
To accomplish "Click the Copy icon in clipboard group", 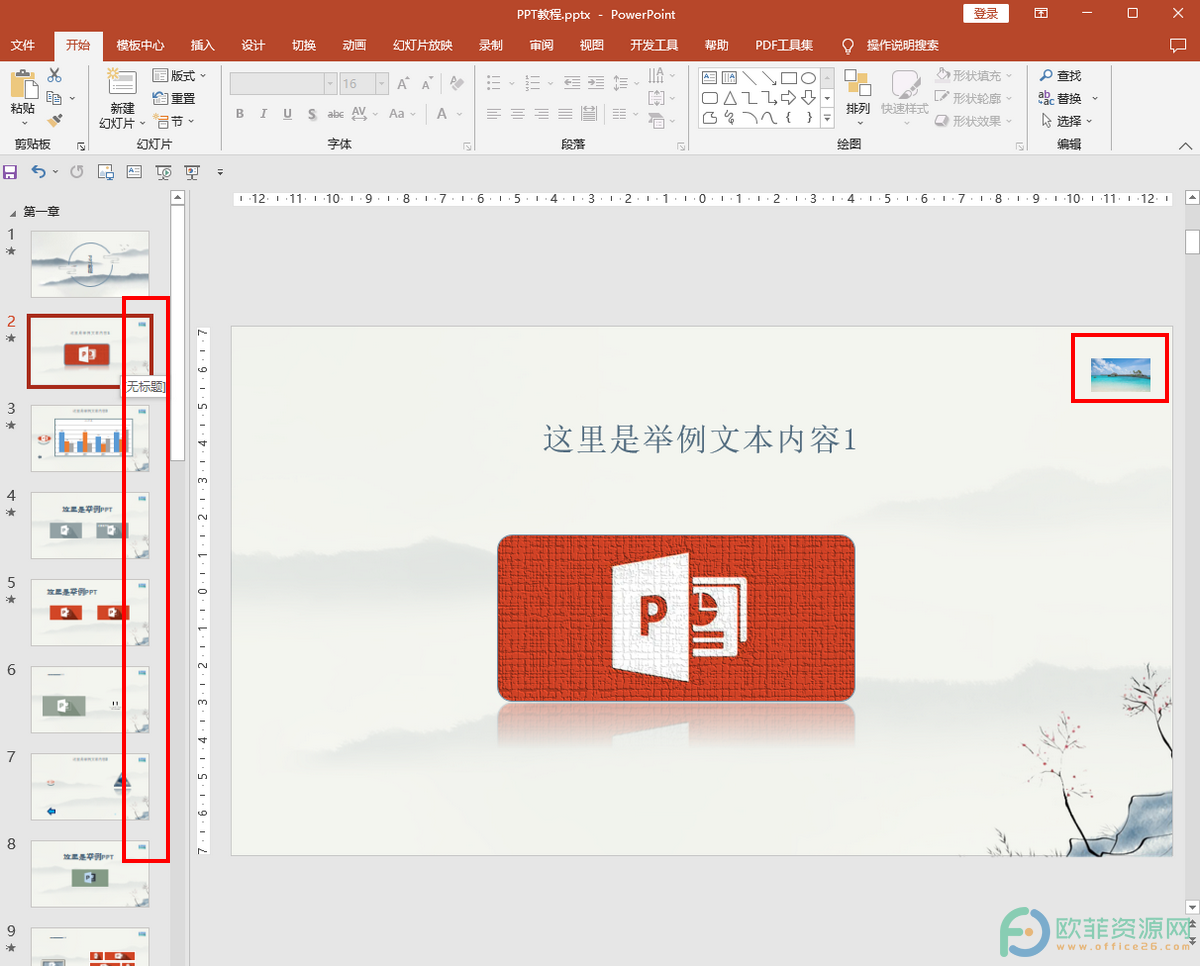I will coord(54,98).
